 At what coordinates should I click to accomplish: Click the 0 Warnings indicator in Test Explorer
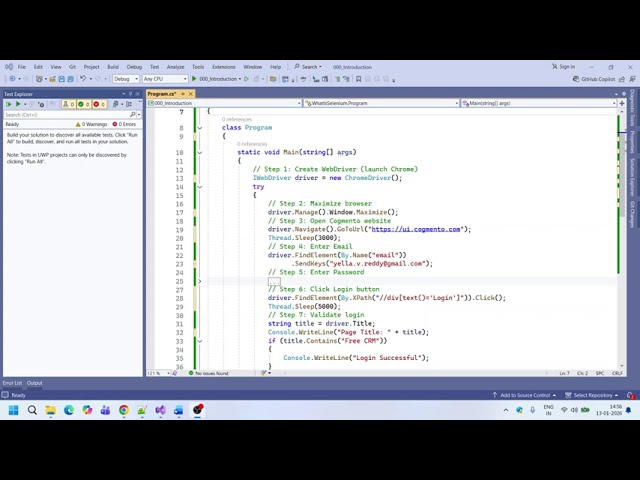pos(91,124)
